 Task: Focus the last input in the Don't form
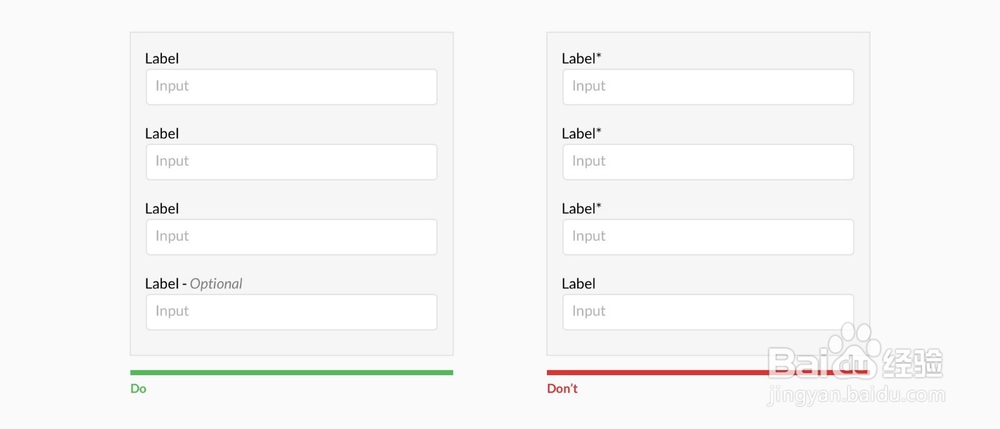coord(708,312)
